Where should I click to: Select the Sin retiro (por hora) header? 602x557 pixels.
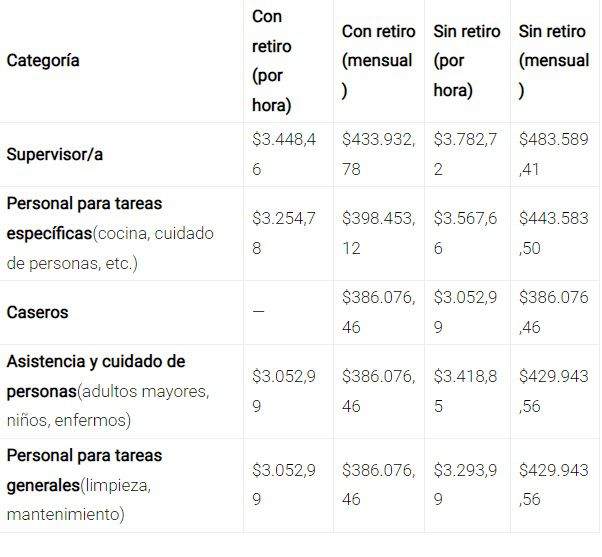pyautogui.click(x=466, y=60)
